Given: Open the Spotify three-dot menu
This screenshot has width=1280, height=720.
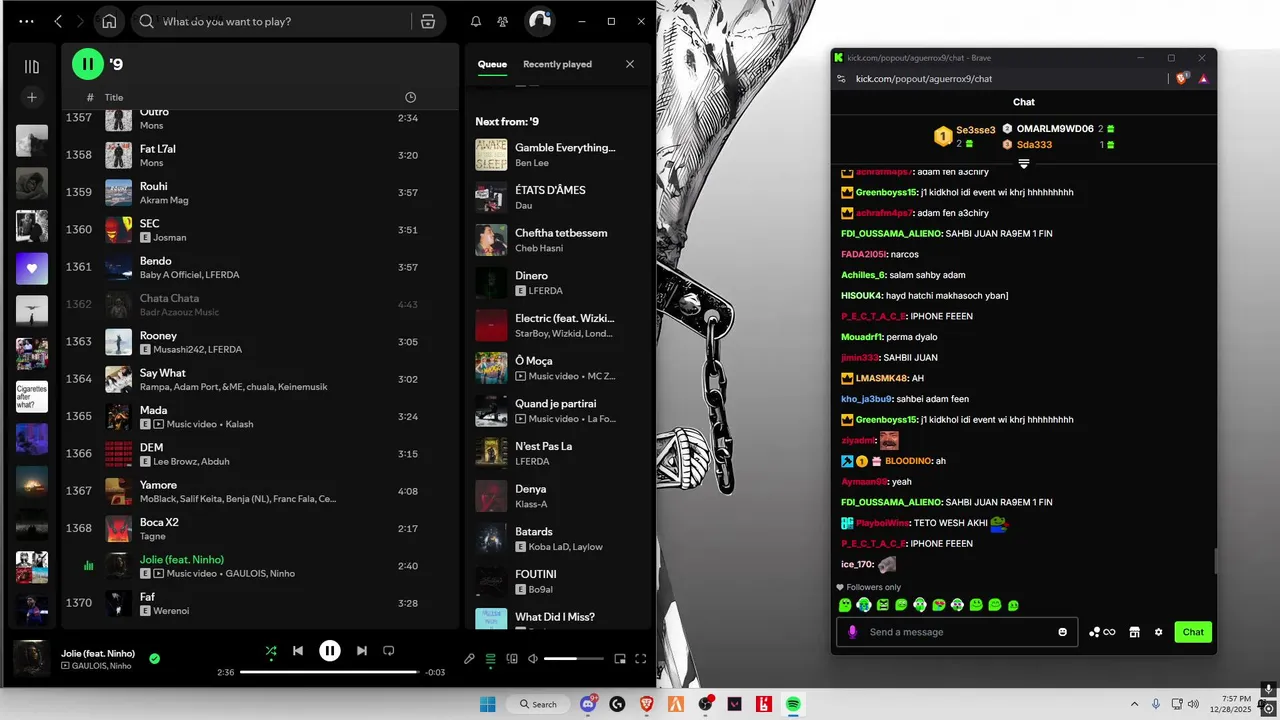Looking at the screenshot, I should (26, 21).
